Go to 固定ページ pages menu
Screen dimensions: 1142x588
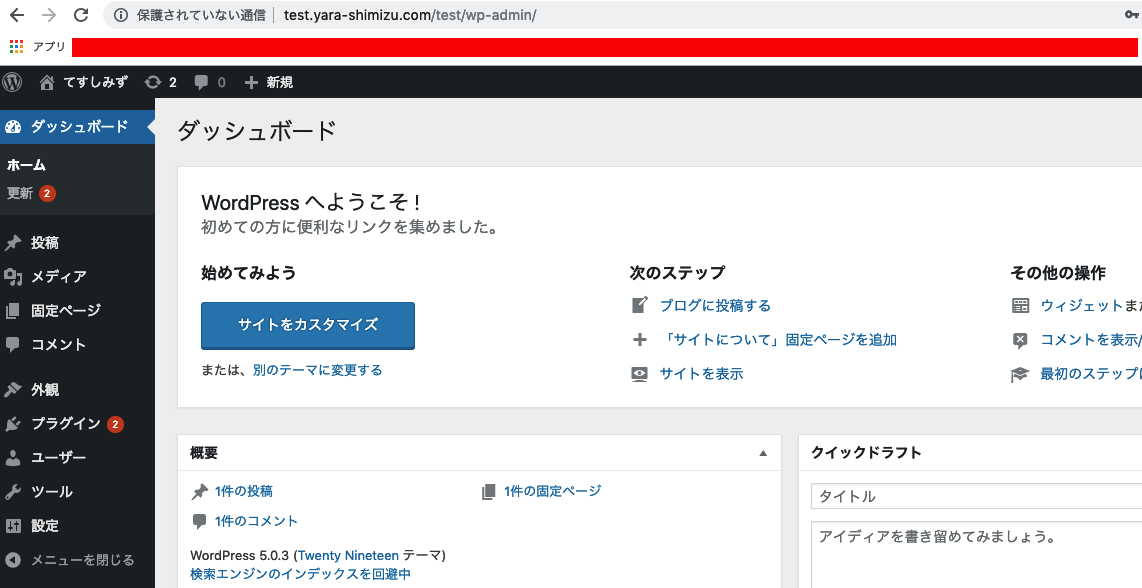click(65, 311)
